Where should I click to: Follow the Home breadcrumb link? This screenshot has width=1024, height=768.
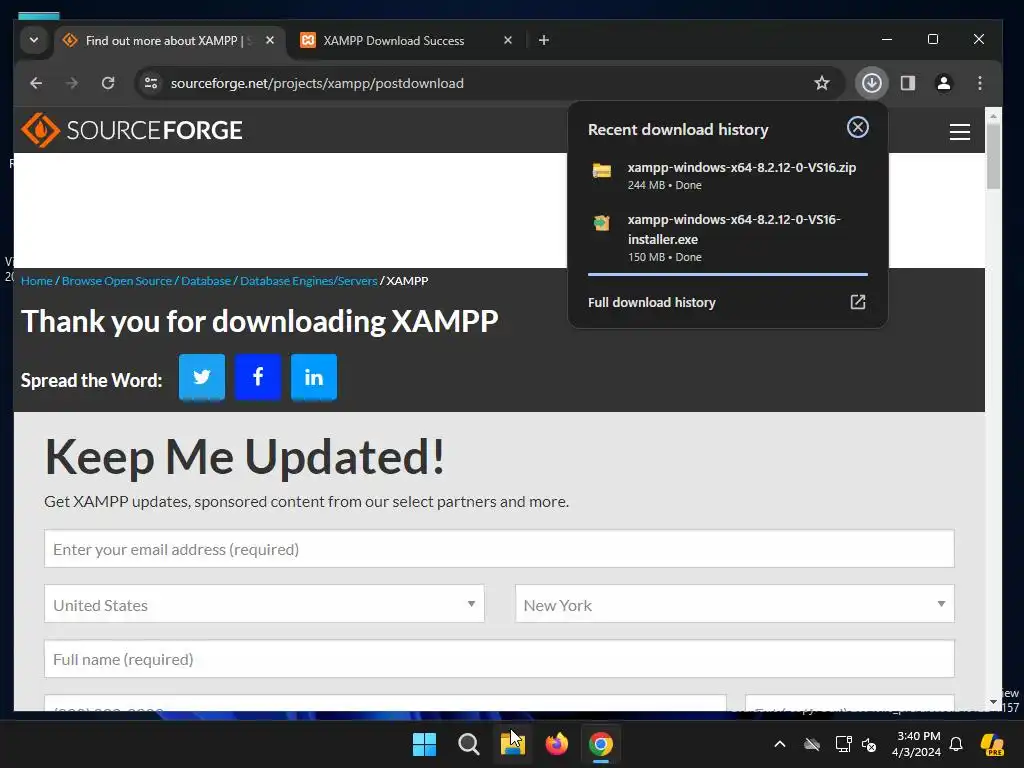click(x=37, y=281)
